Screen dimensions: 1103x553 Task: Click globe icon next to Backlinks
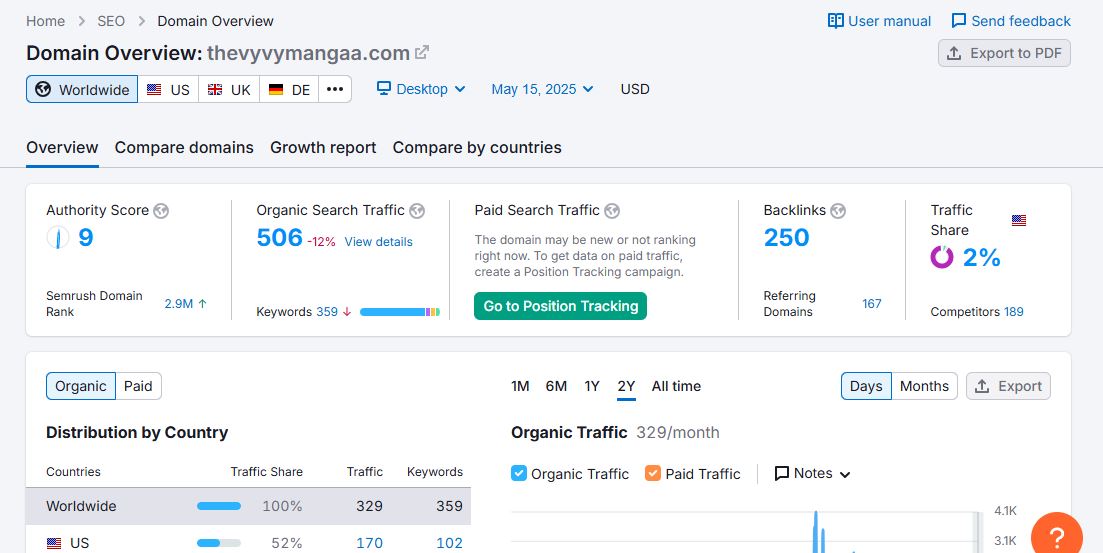838,210
